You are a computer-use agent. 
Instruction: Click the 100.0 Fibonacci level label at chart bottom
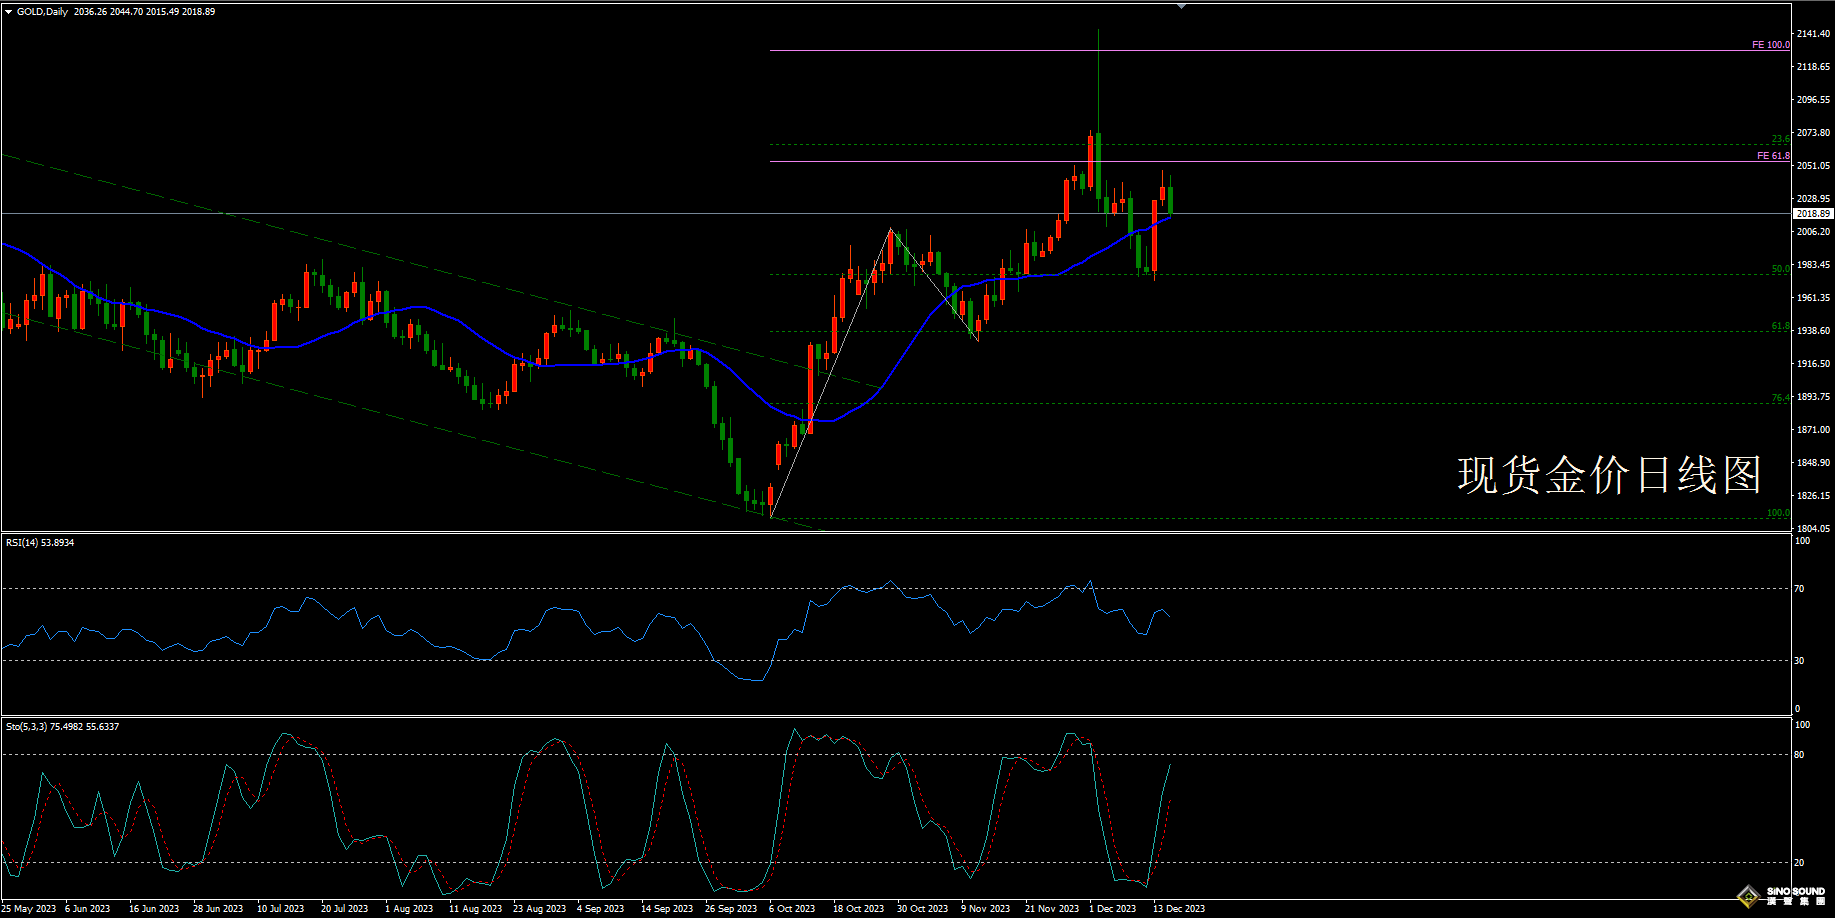click(1778, 513)
